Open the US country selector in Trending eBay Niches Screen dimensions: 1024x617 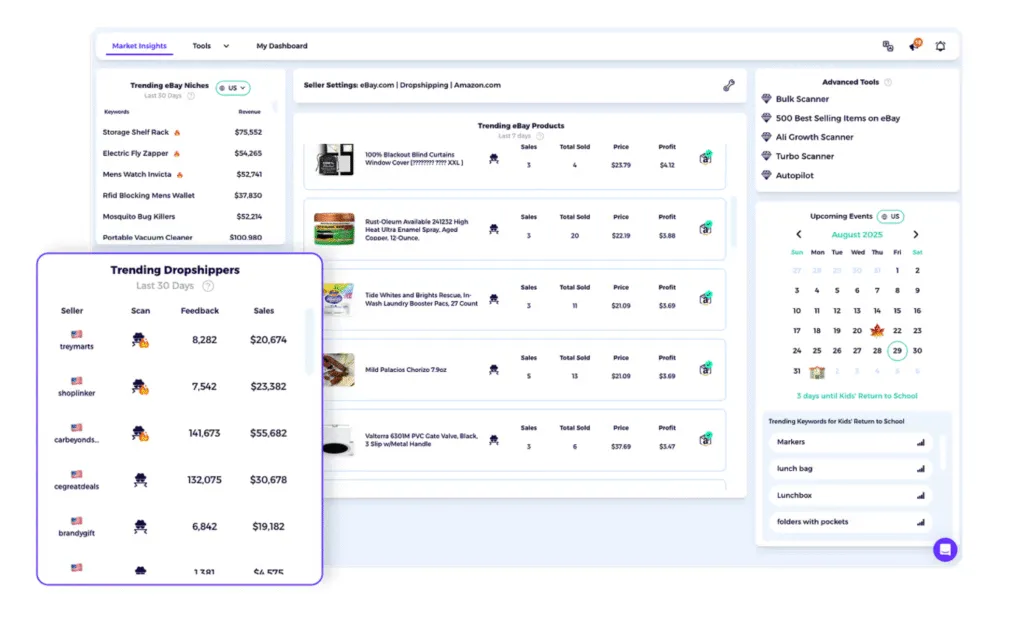click(233, 87)
